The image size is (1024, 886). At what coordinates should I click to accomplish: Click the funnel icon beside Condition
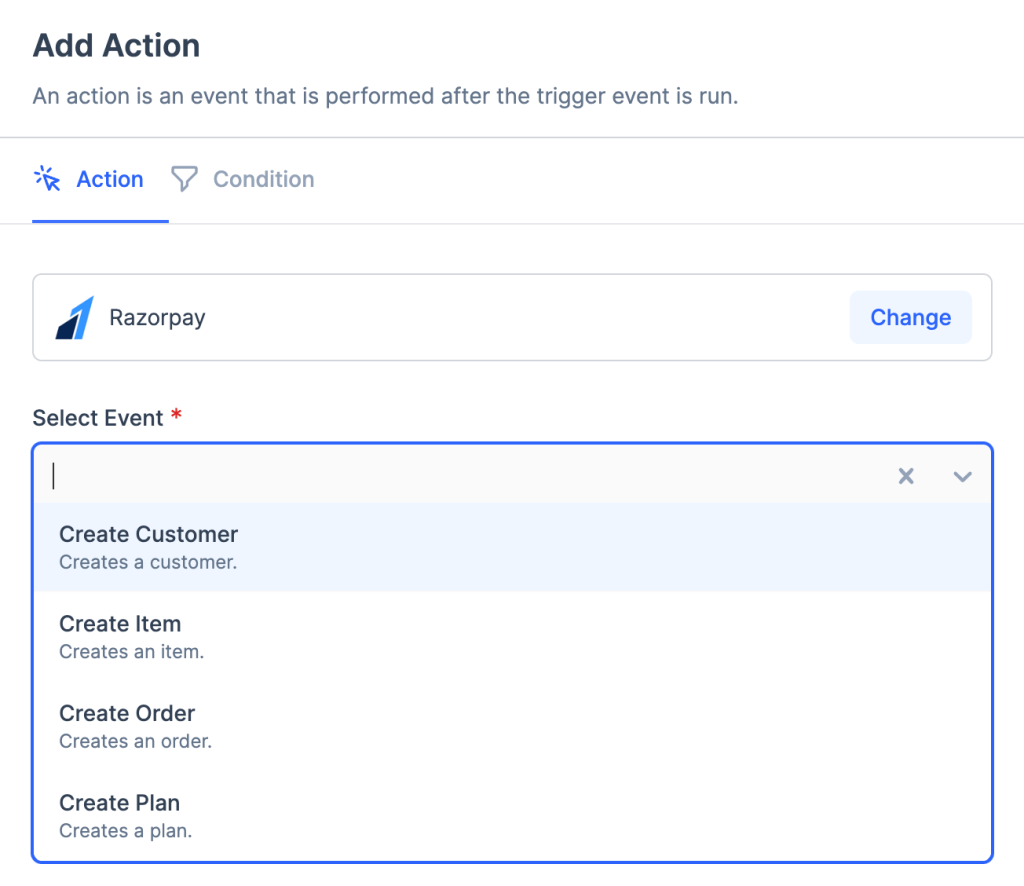click(x=184, y=179)
